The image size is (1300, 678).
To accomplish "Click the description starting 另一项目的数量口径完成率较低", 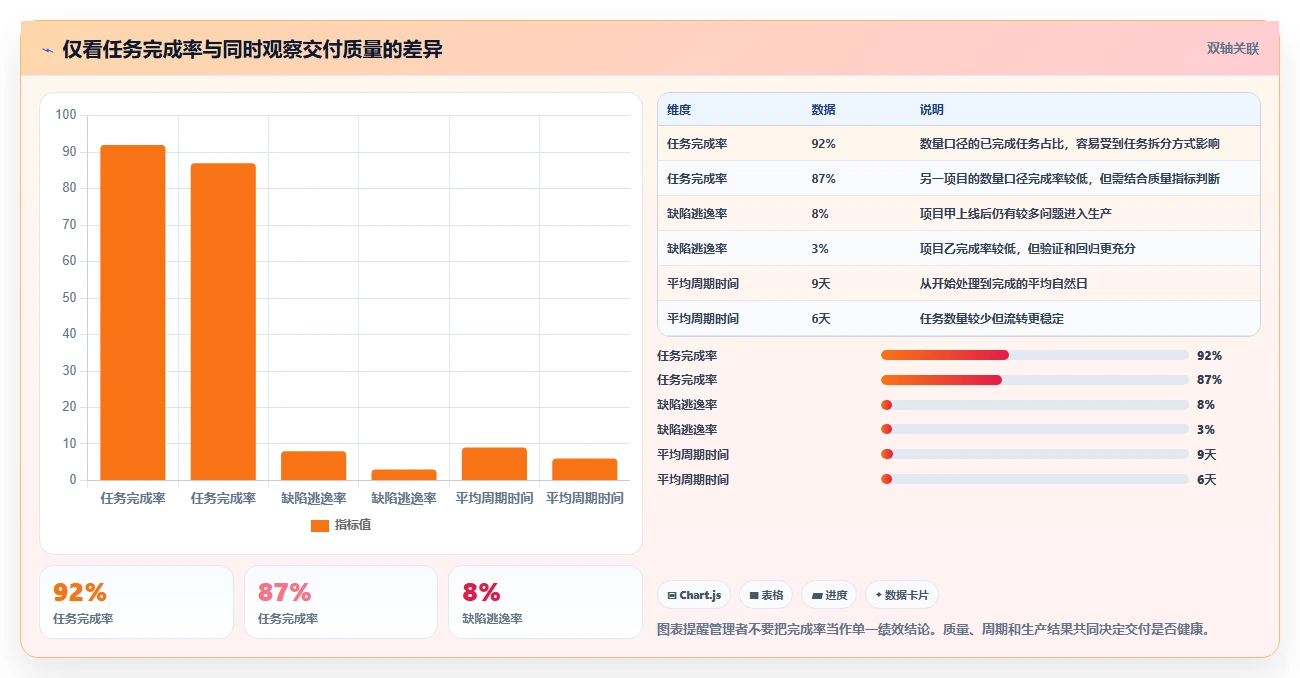I will pyautogui.click(x=1069, y=179).
